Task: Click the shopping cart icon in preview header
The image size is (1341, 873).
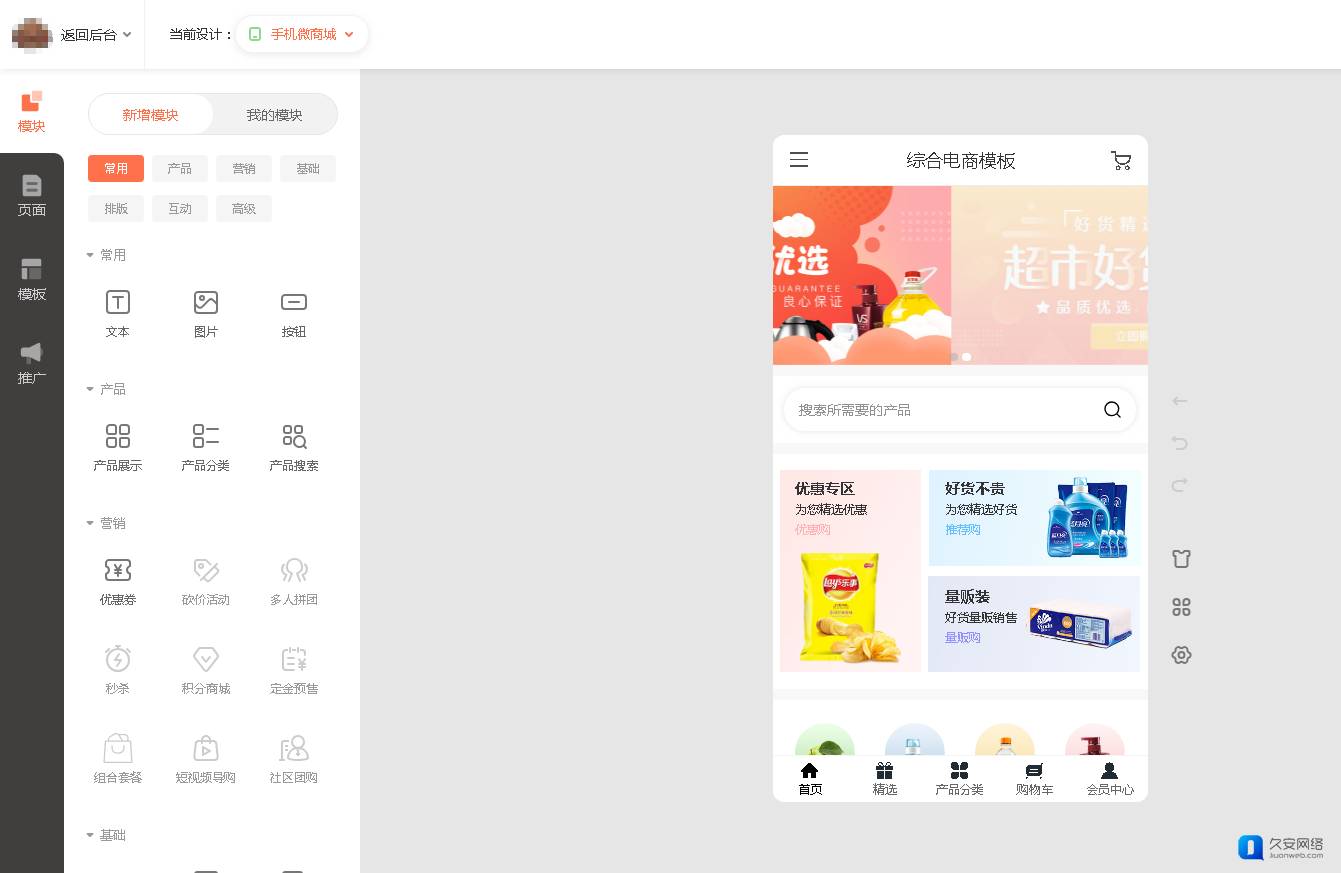Action: (1121, 161)
